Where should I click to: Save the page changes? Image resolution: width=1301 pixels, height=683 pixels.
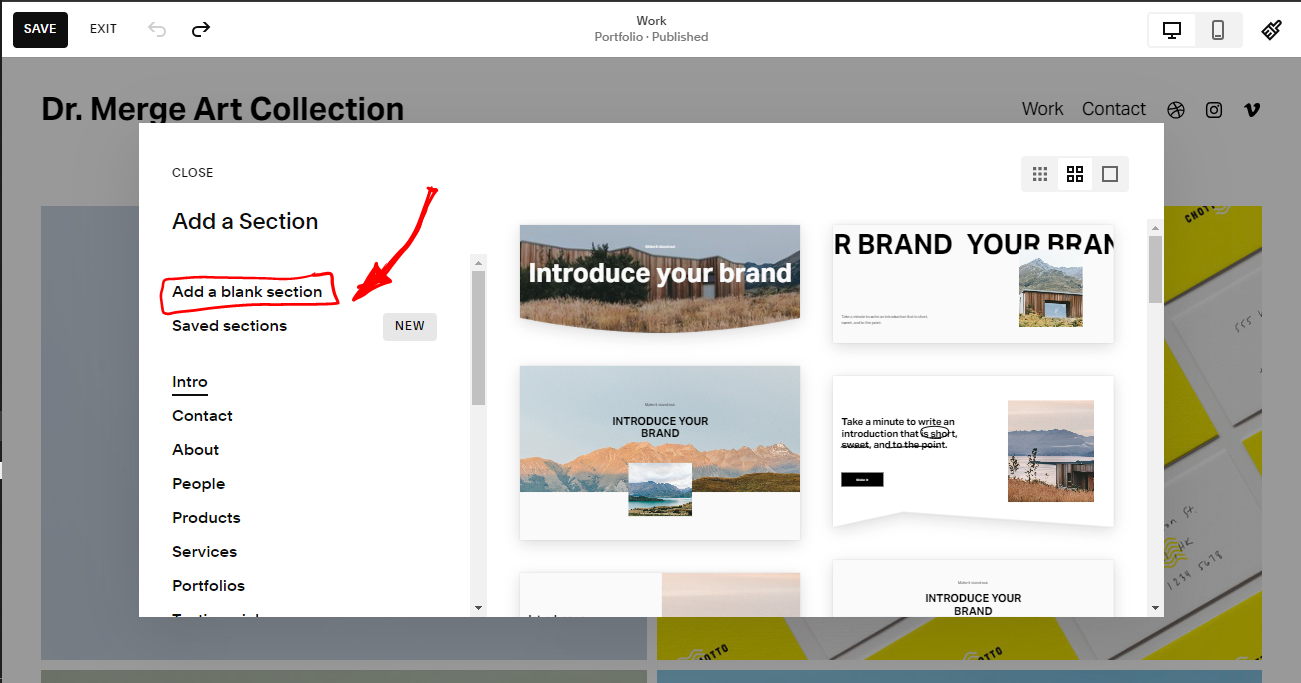40,29
